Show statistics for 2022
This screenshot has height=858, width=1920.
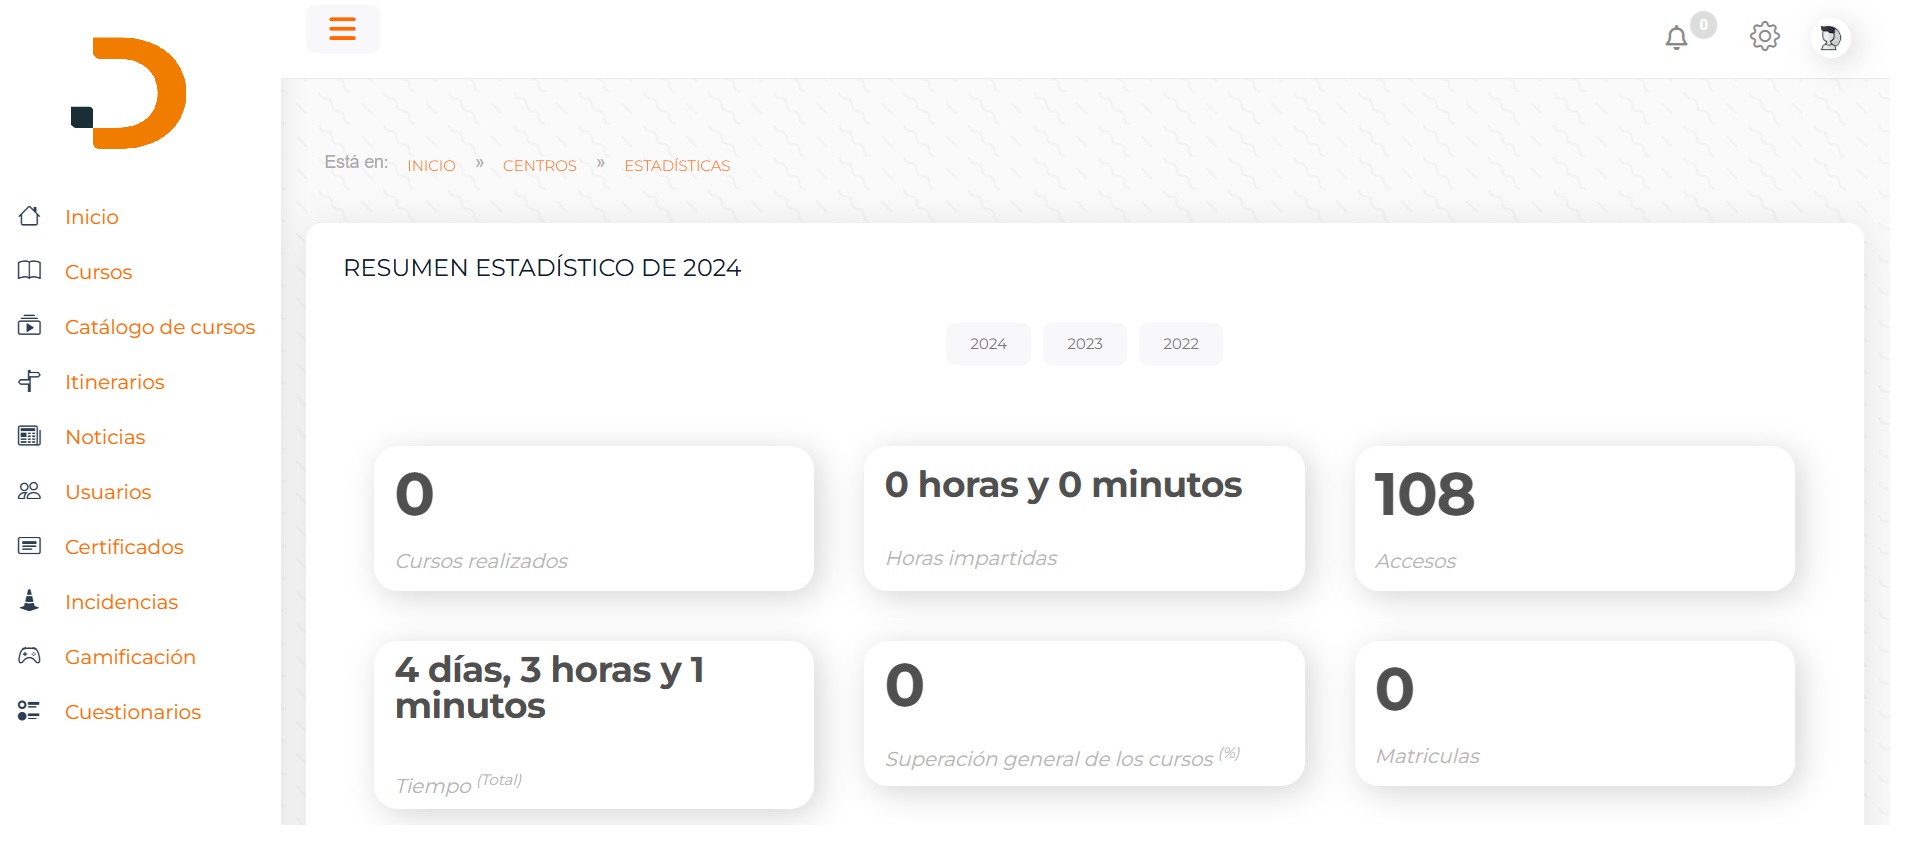(x=1180, y=344)
